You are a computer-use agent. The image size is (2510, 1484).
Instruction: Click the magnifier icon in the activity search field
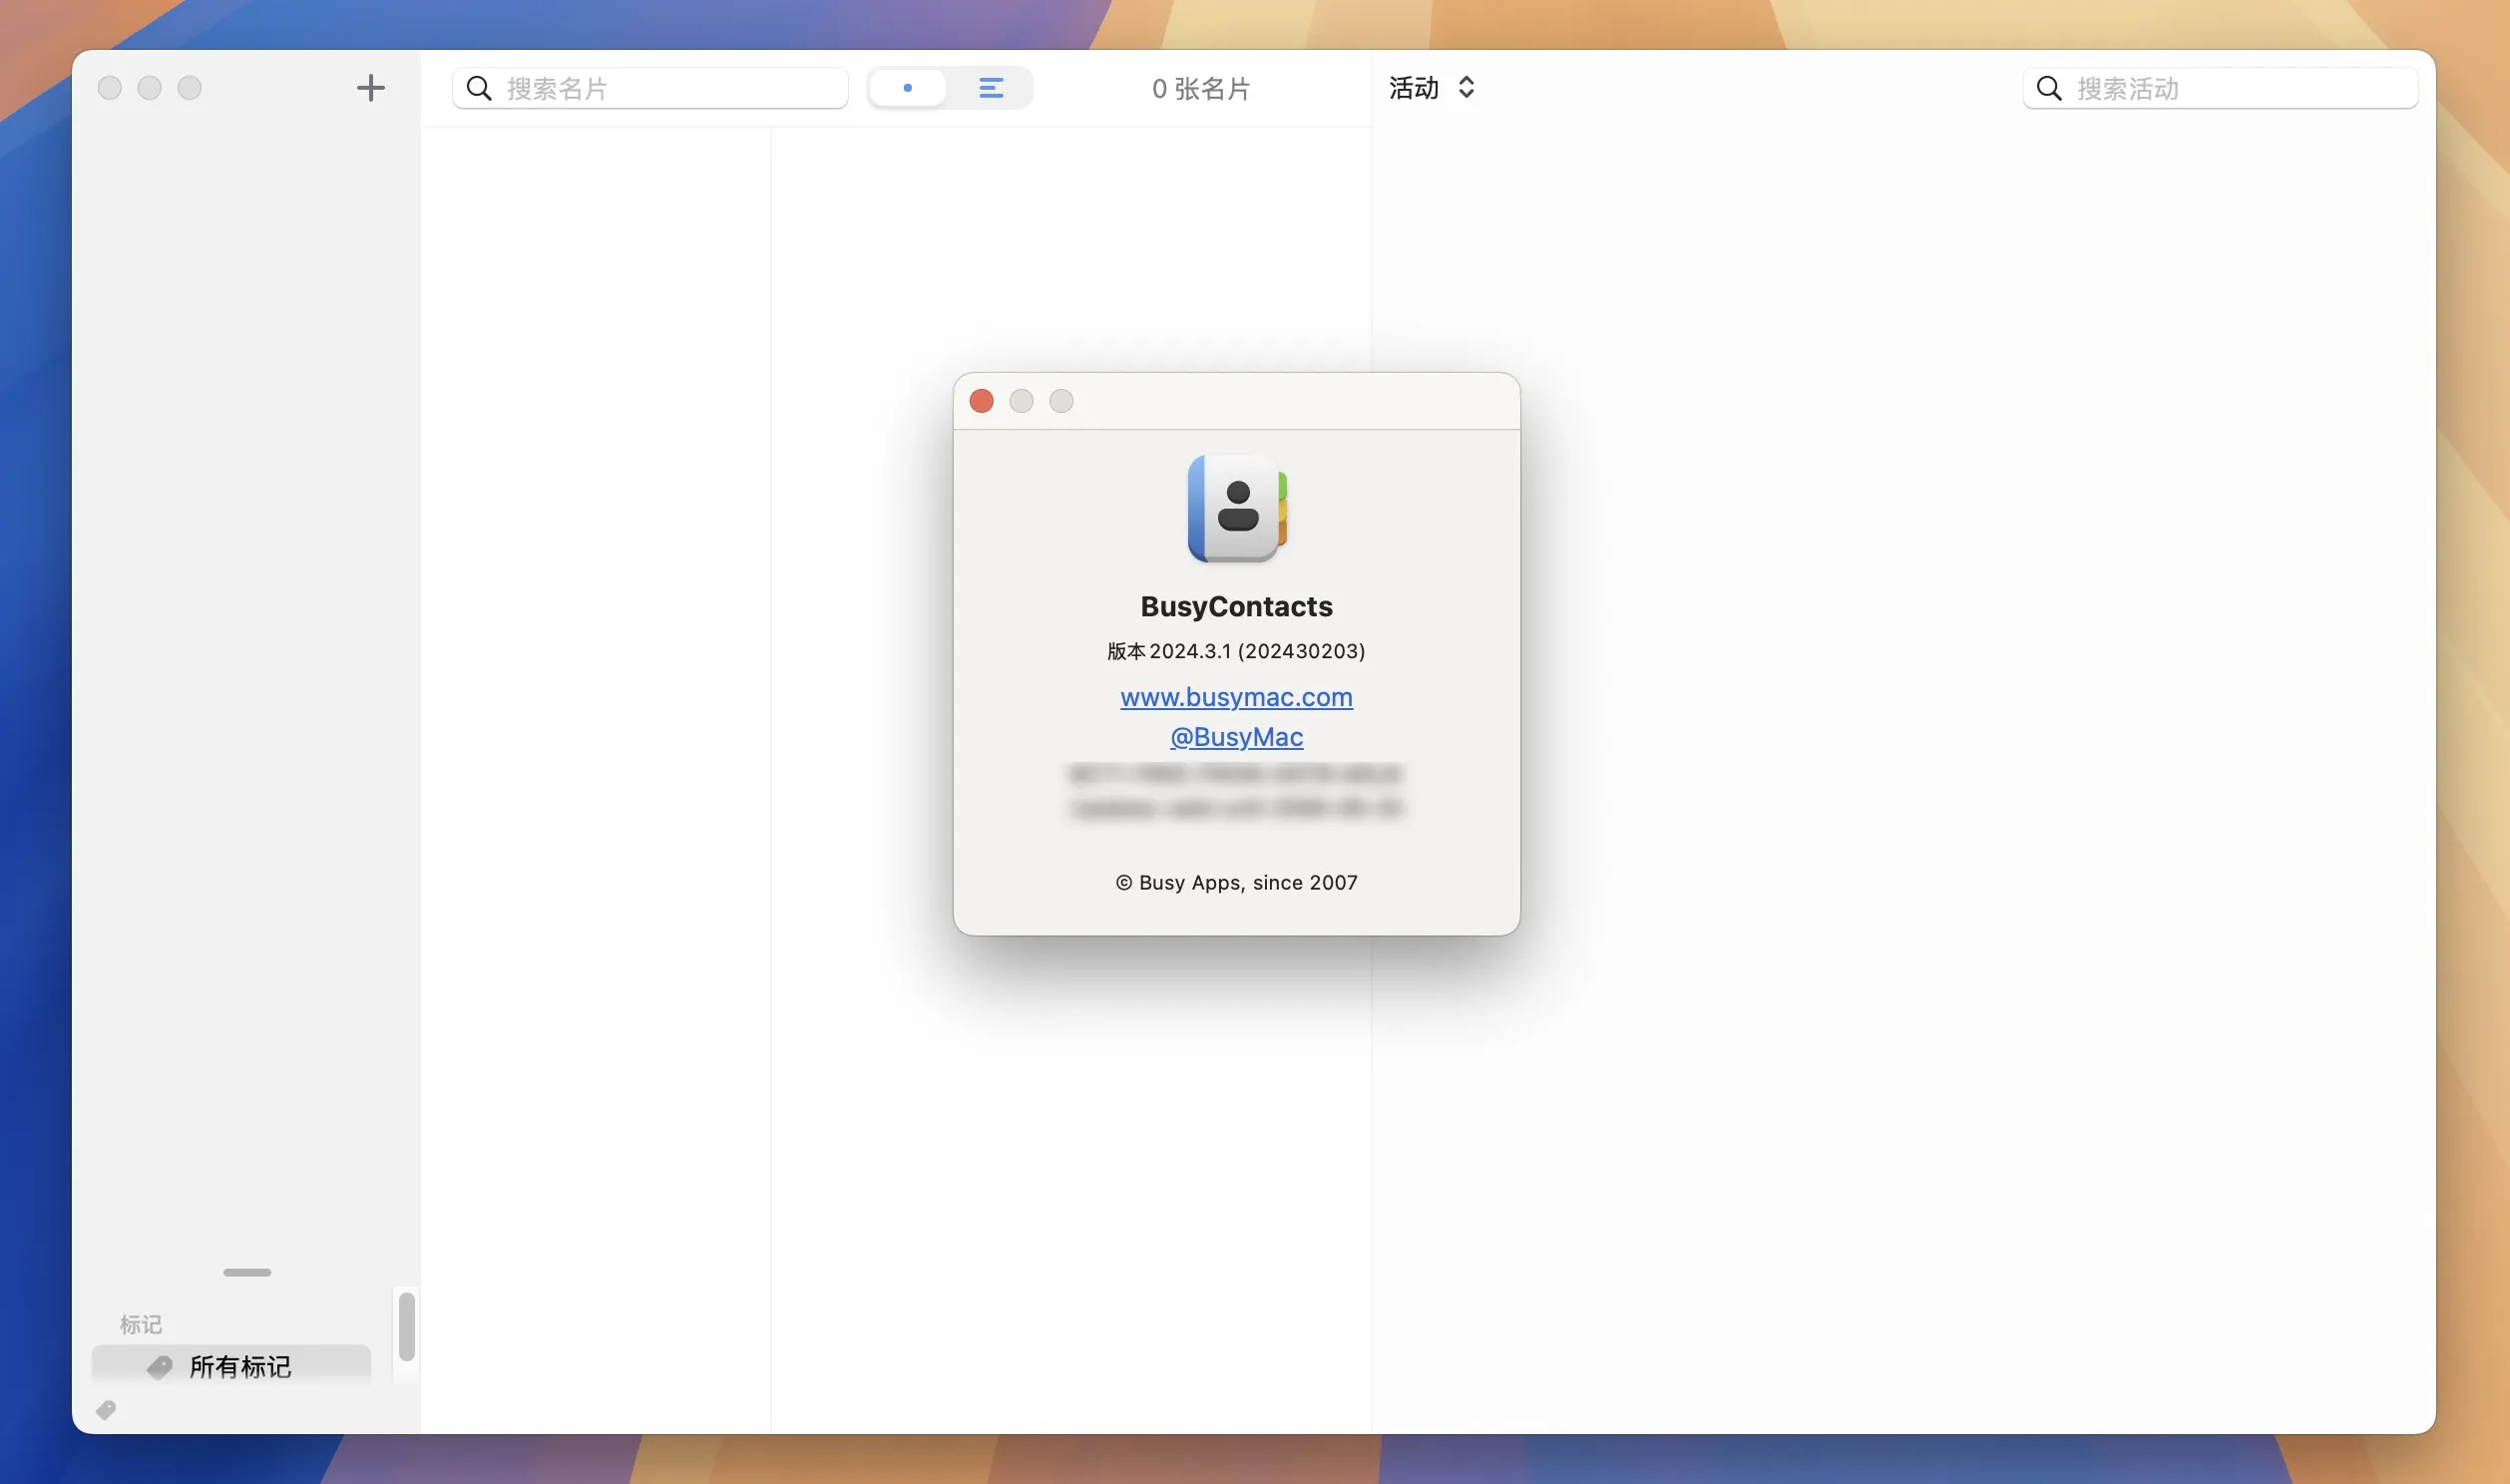click(x=2049, y=88)
